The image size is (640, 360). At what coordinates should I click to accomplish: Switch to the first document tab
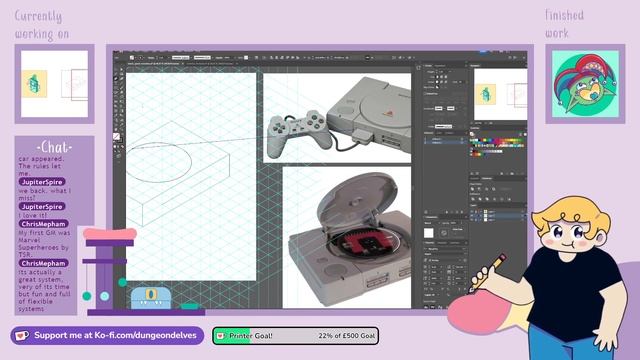153,64
